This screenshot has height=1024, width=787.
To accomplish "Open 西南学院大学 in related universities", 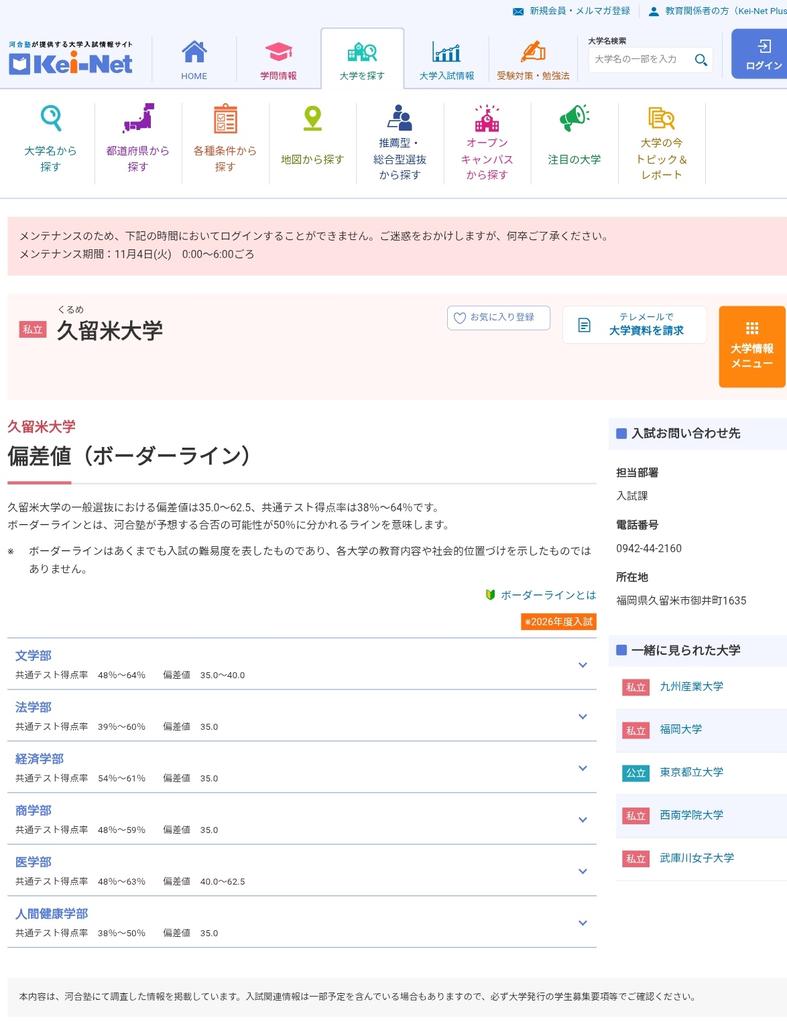I will (x=692, y=815).
